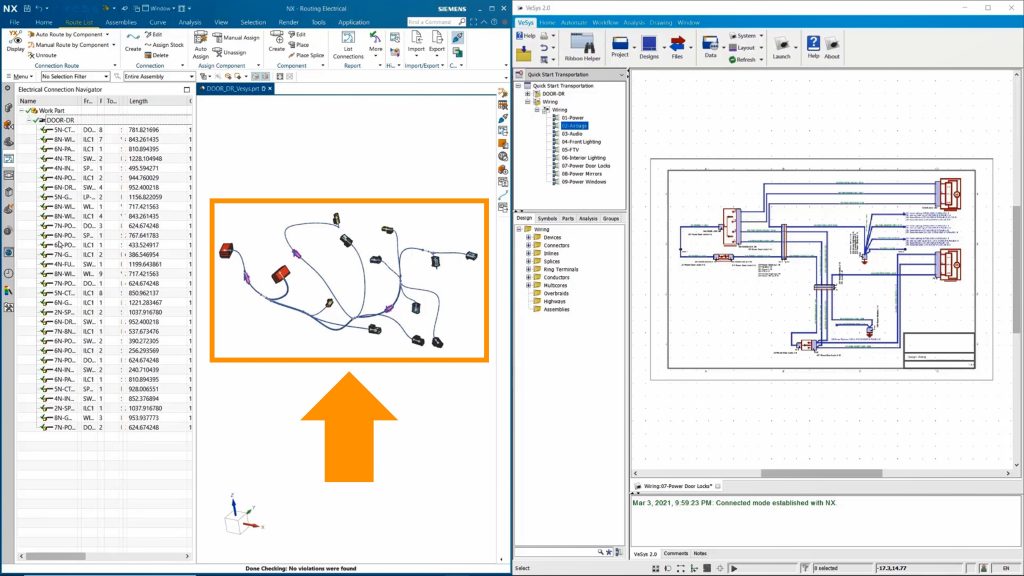This screenshot has height=576, width=1024.
Task: Click the Display icon in NX ribbon
Action: pos(15,41)
